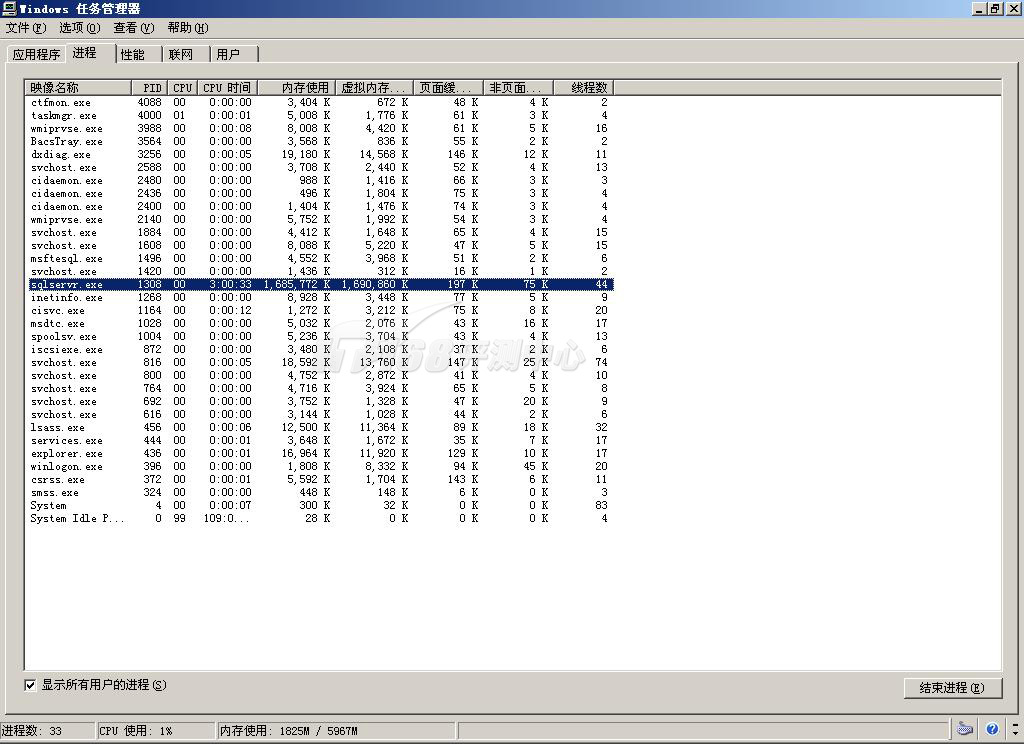Open the 帮助(H) menu
The height and width of the screenshot is (744, 1024).
187,28
